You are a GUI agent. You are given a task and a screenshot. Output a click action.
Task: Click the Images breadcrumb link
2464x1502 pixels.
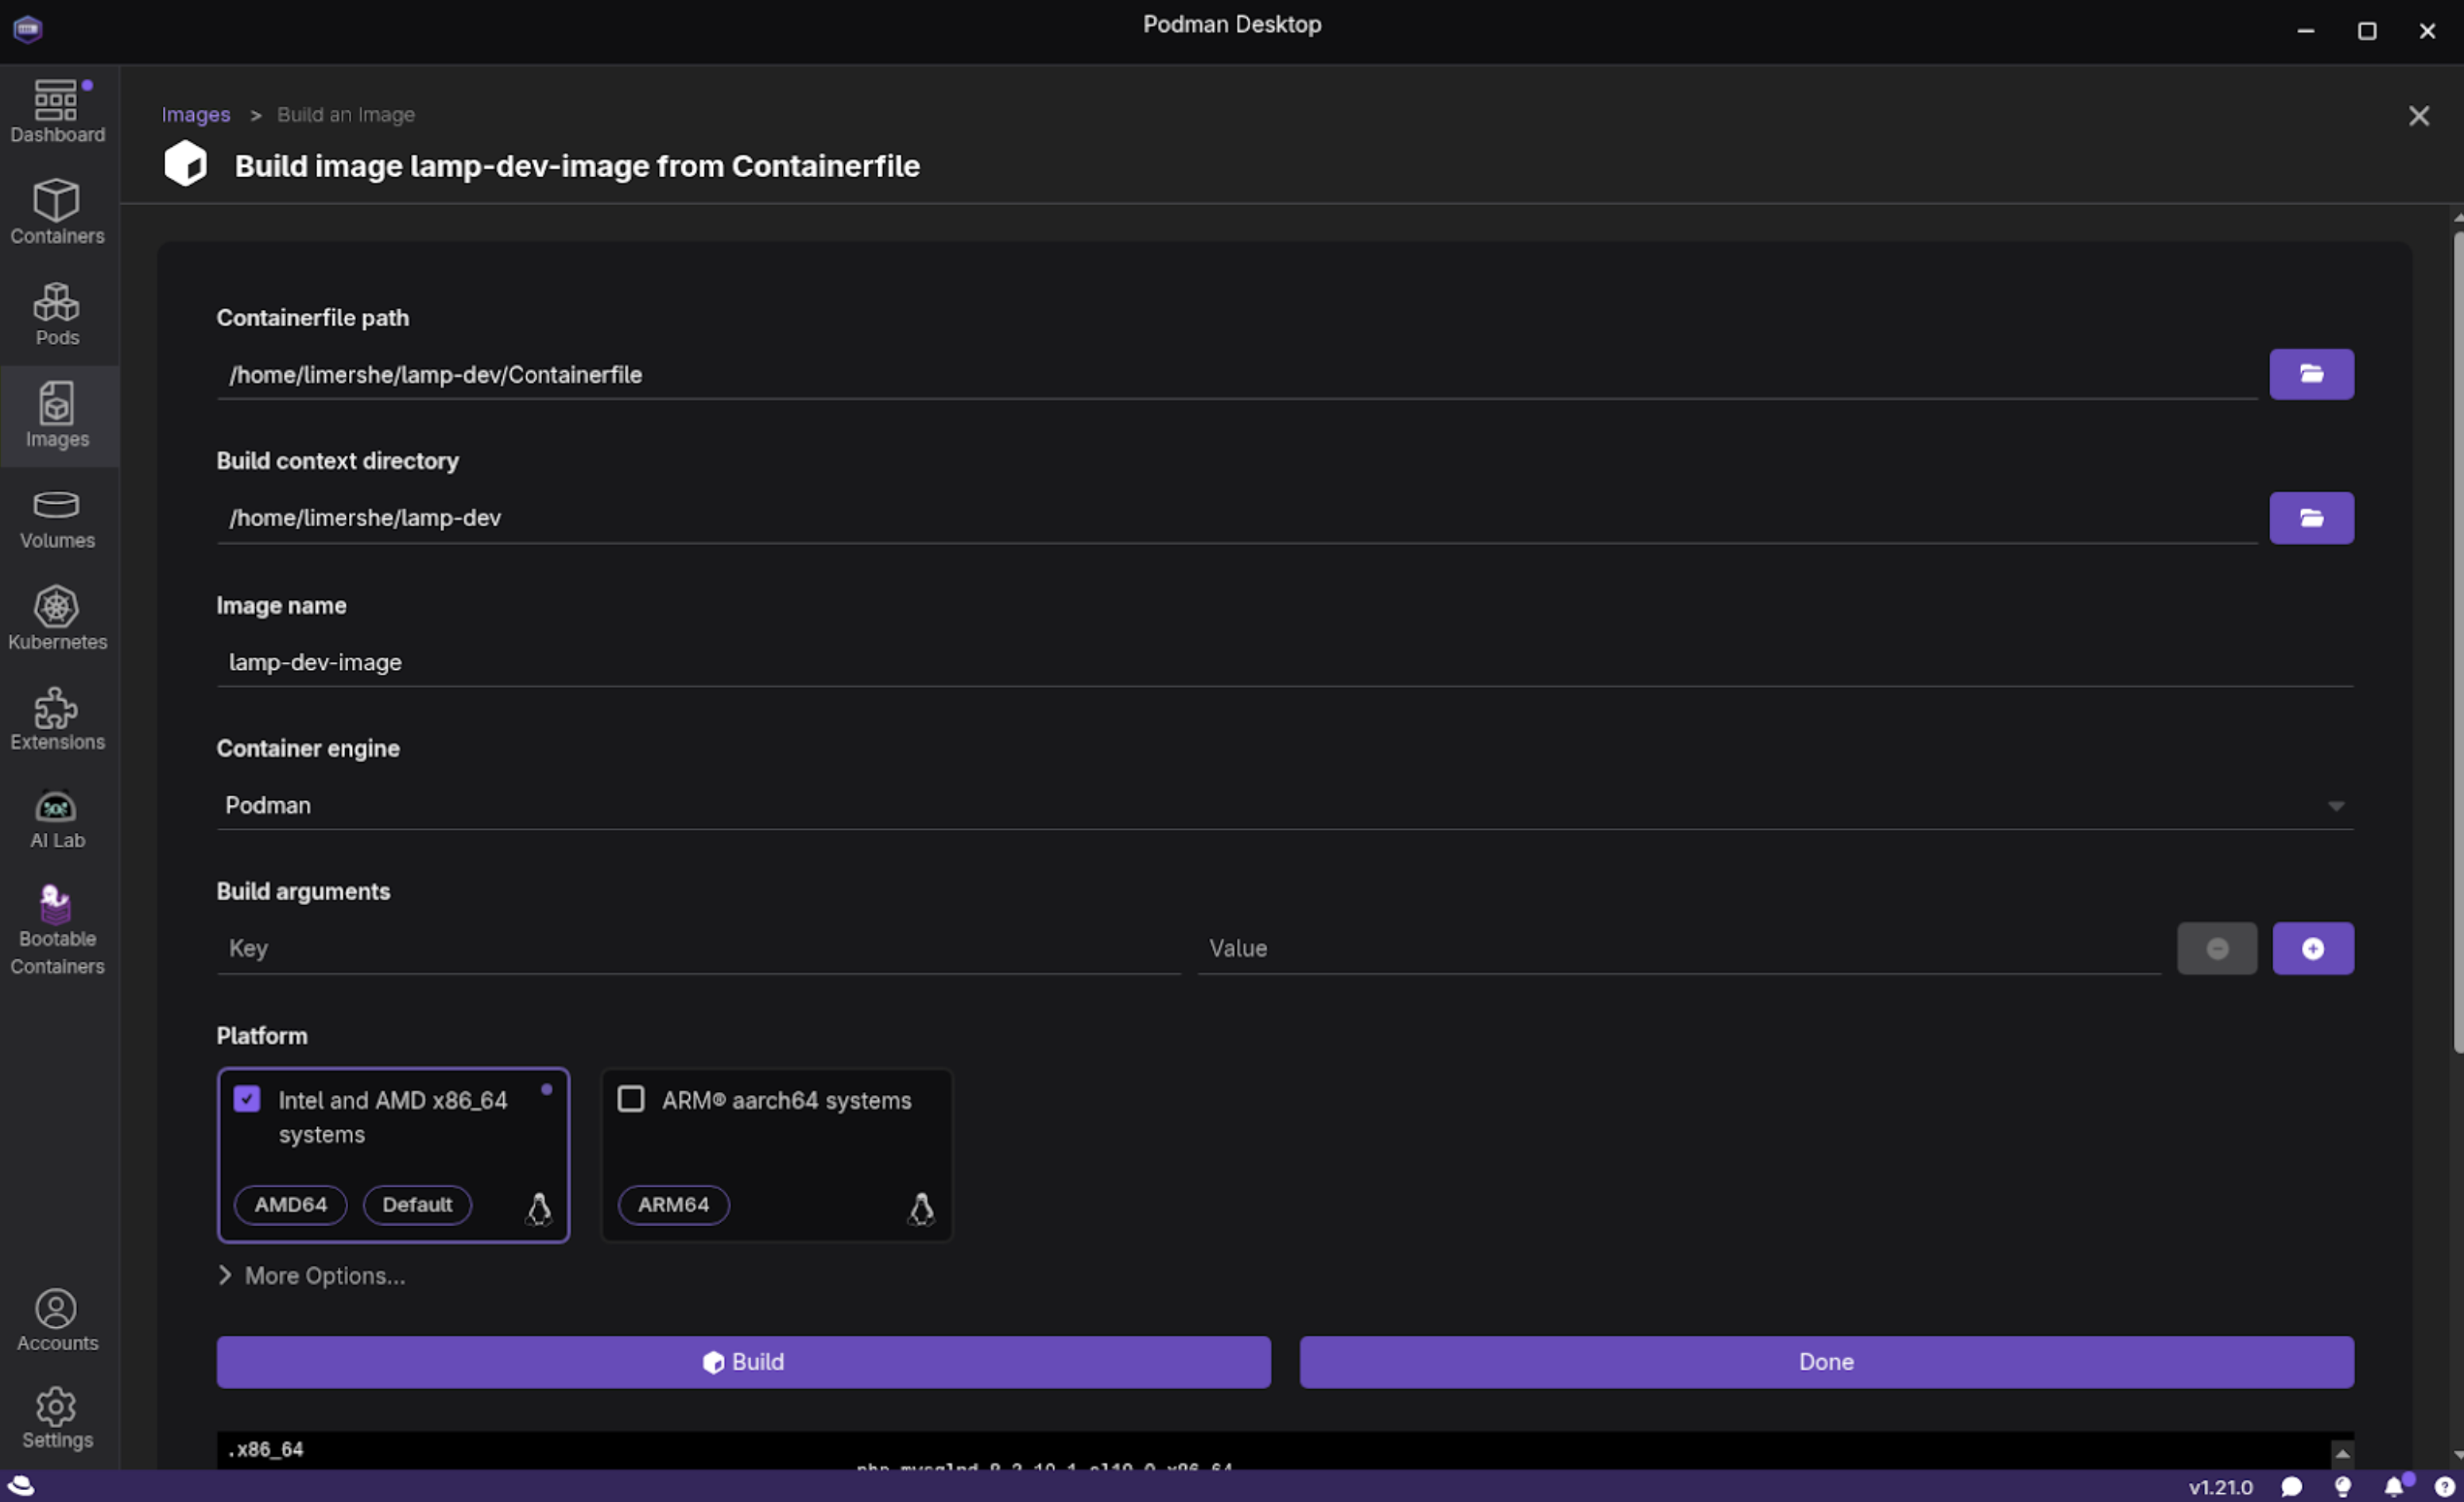[x=196, y=115]
